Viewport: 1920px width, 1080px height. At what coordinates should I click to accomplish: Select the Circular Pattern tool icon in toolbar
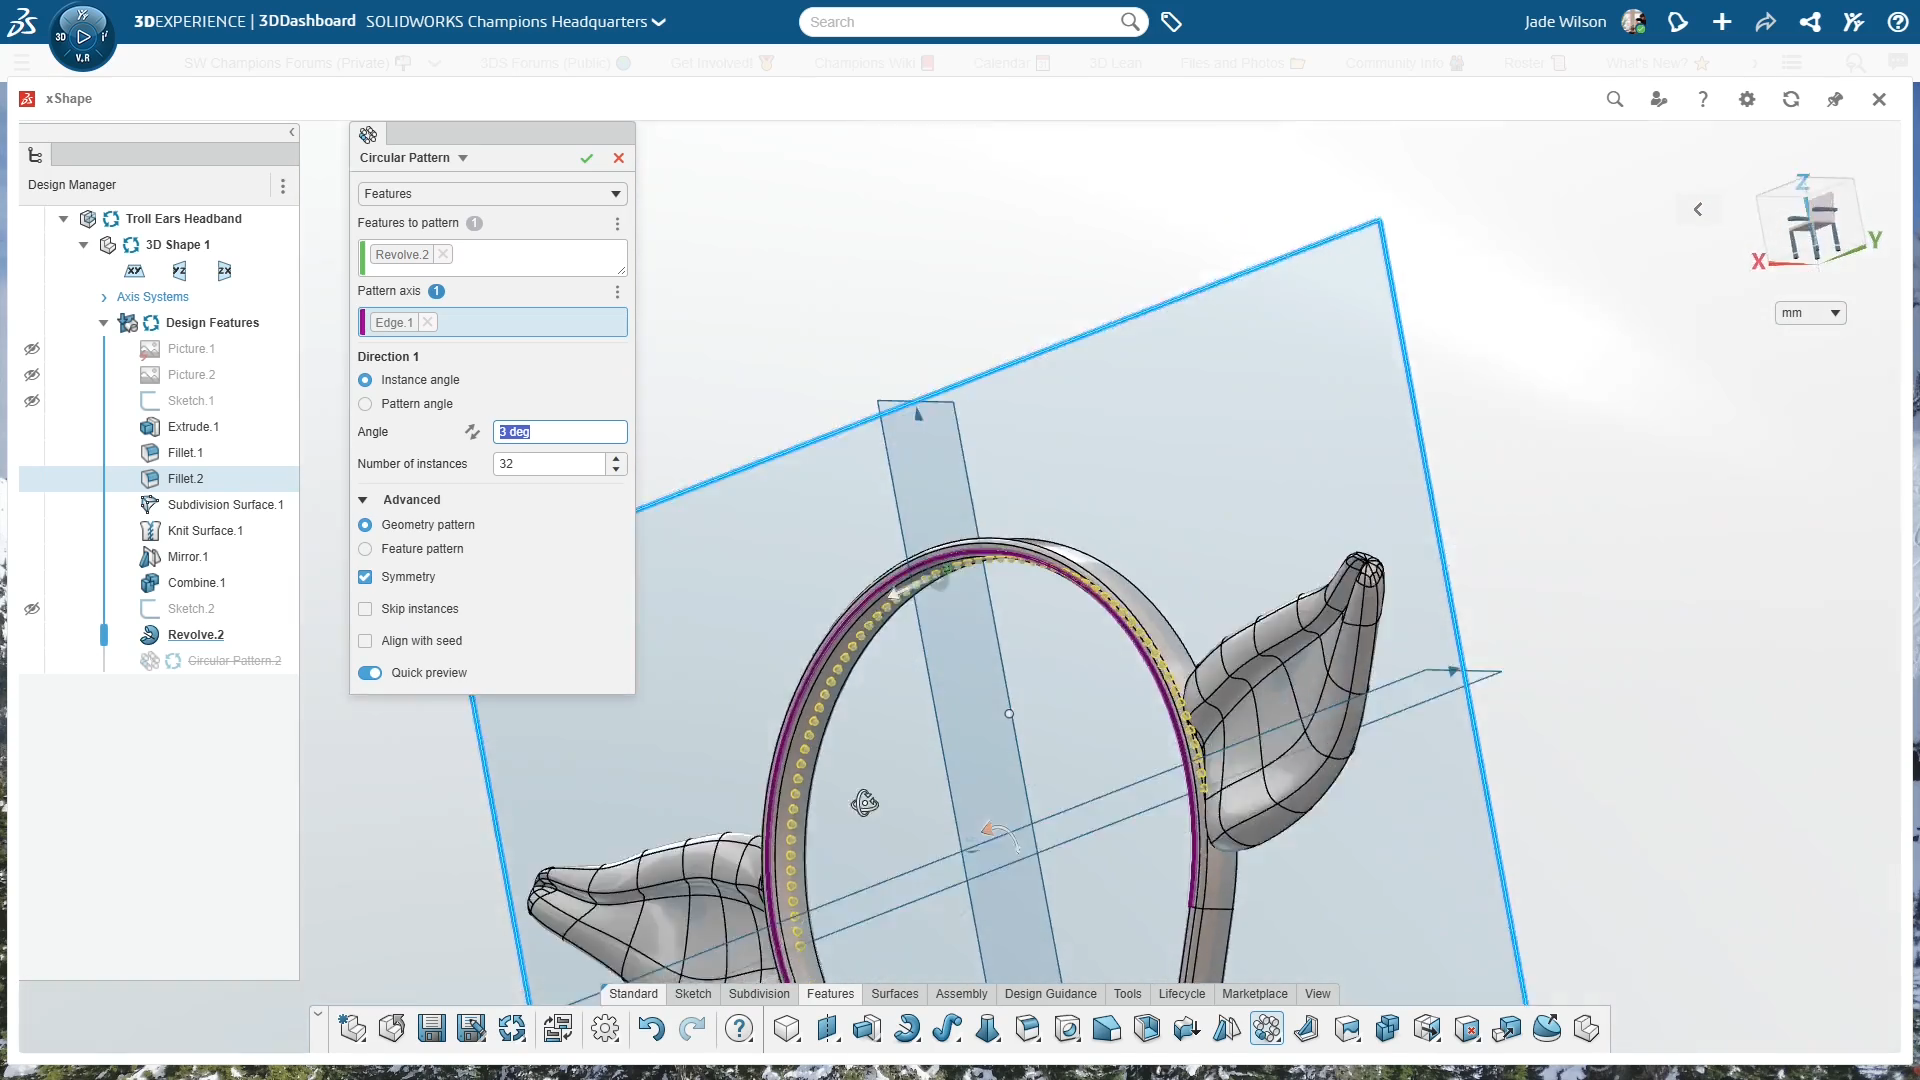point(1266,1028)
